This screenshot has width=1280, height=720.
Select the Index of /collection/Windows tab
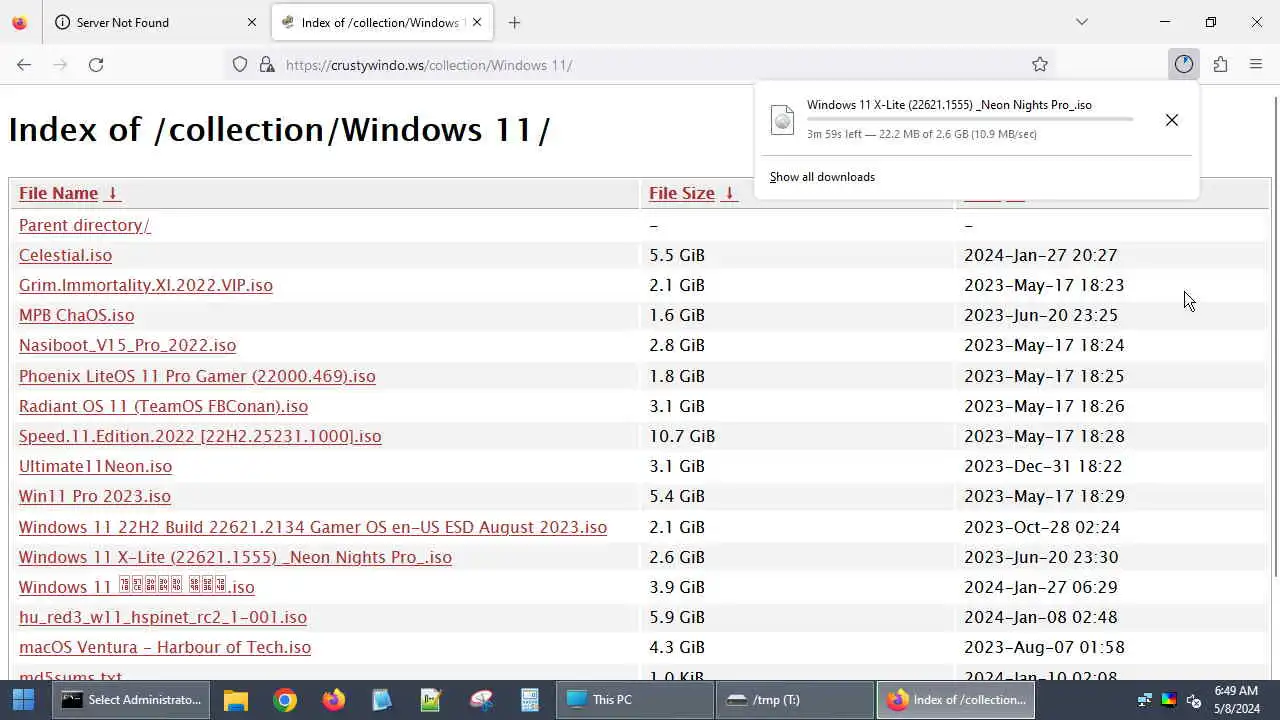[x=380, y=22]
